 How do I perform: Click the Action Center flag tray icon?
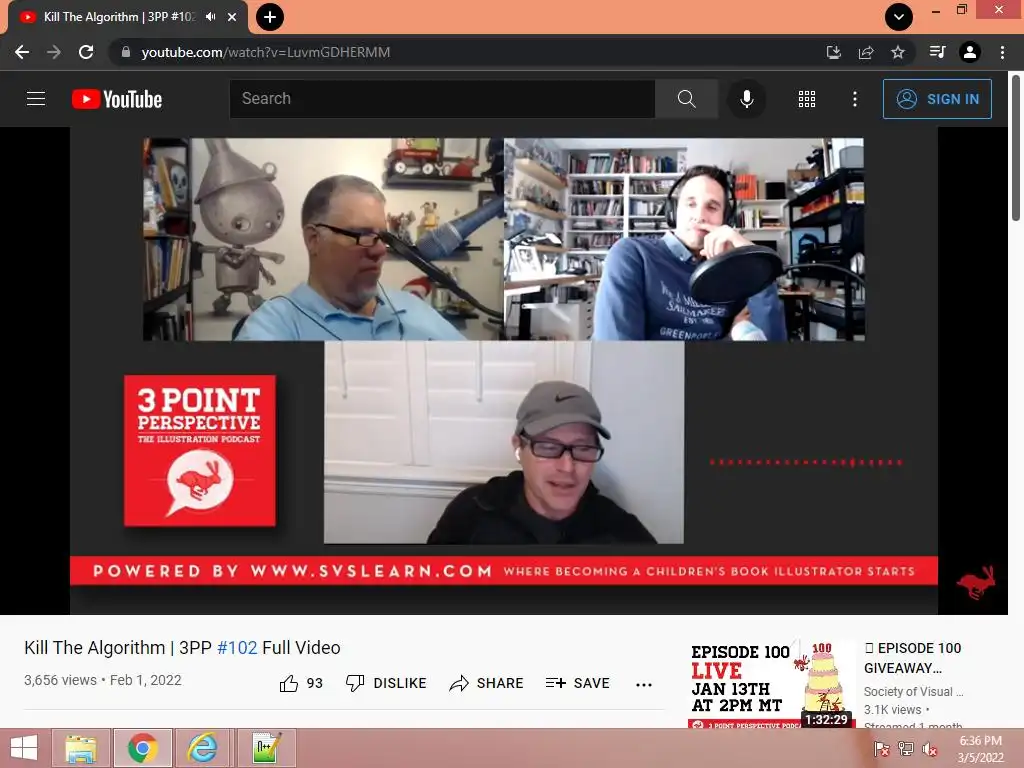pyautogui.click(x=881, y=749)
